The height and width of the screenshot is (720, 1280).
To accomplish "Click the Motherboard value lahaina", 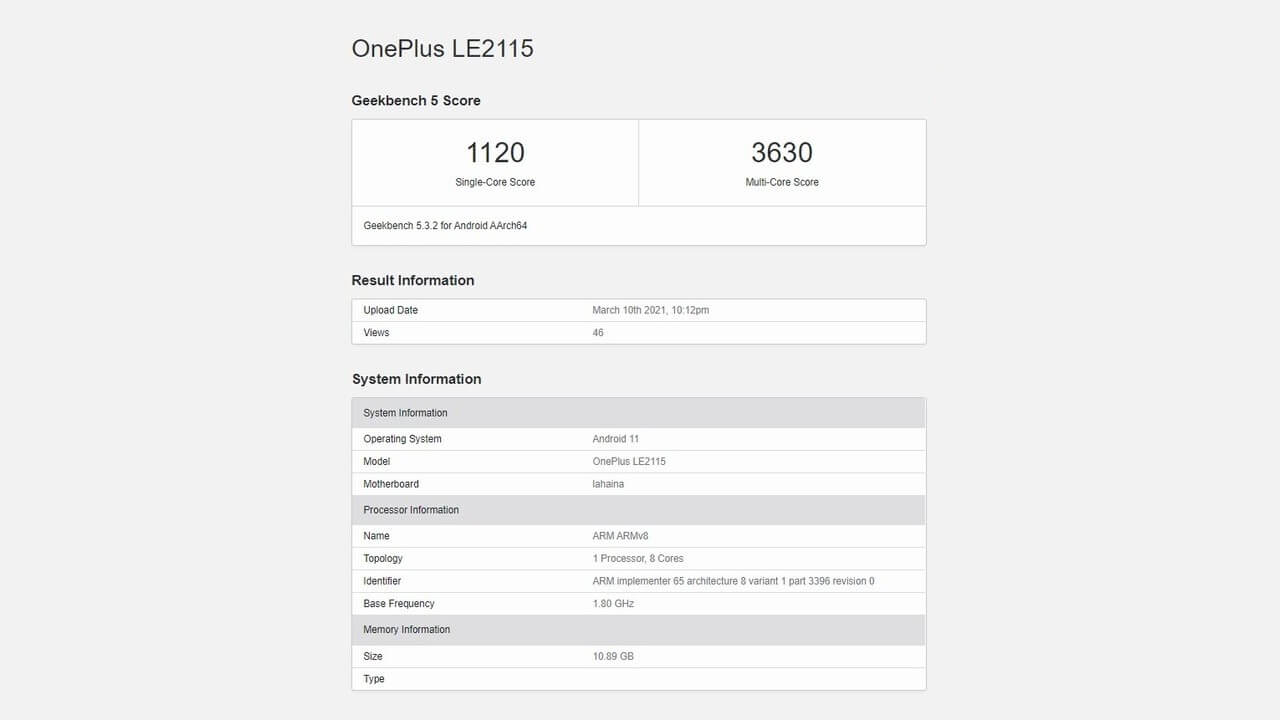I will [608, 484].
